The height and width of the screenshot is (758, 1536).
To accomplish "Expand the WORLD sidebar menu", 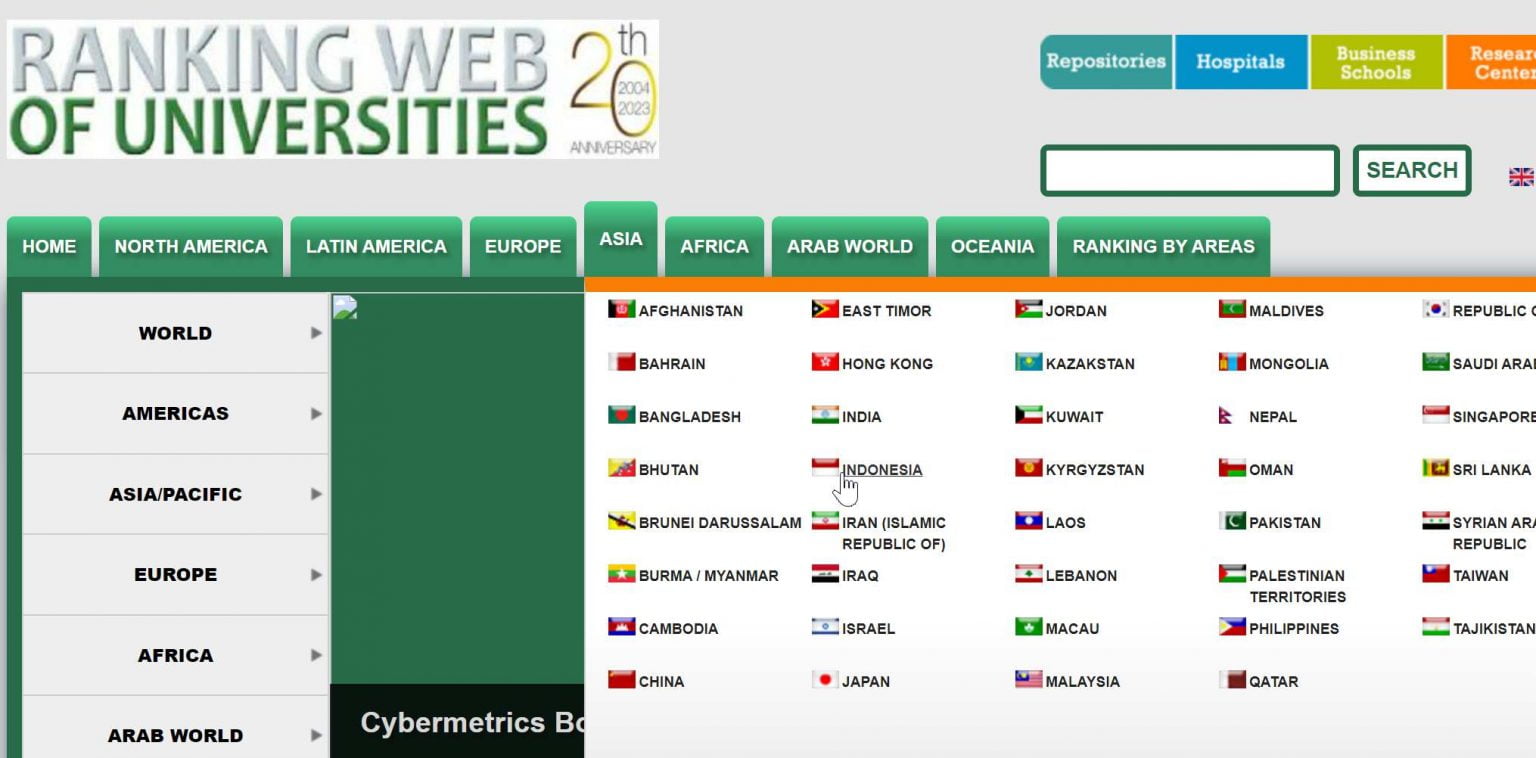I will point(175,333).
